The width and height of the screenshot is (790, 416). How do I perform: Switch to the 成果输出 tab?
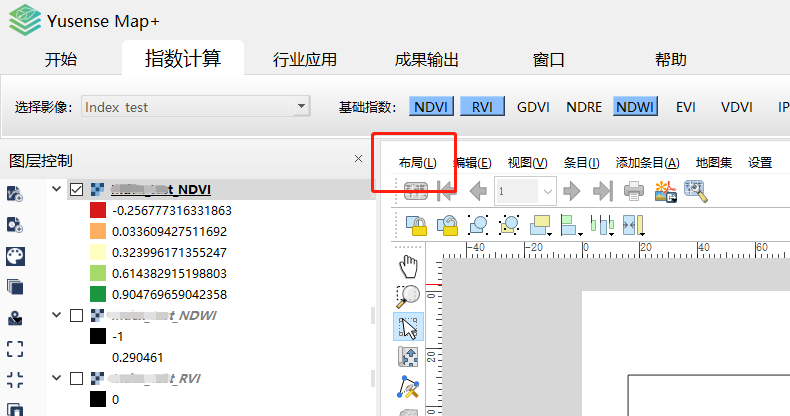tap(427, 59)
